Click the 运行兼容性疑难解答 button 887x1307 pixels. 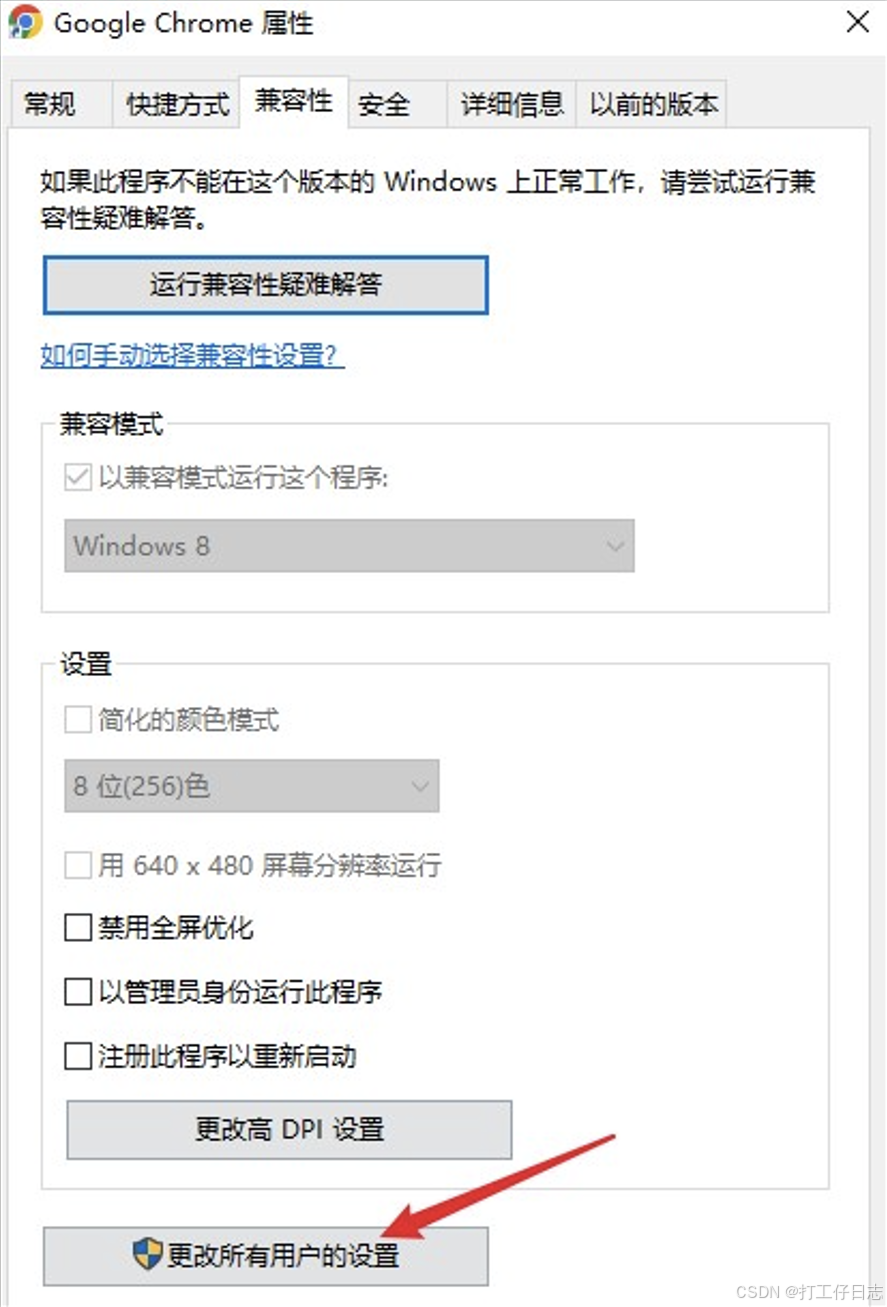tap(264, 285)
